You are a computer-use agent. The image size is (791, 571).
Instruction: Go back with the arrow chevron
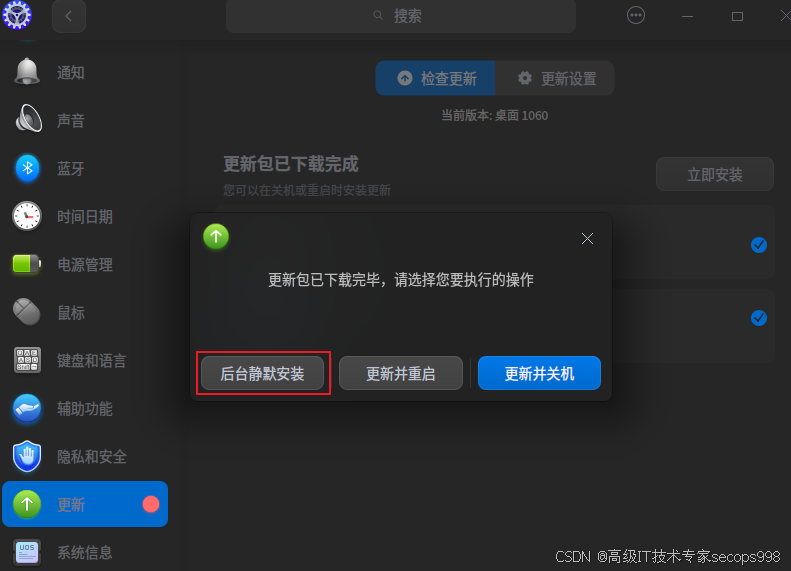tap(69, 16)
